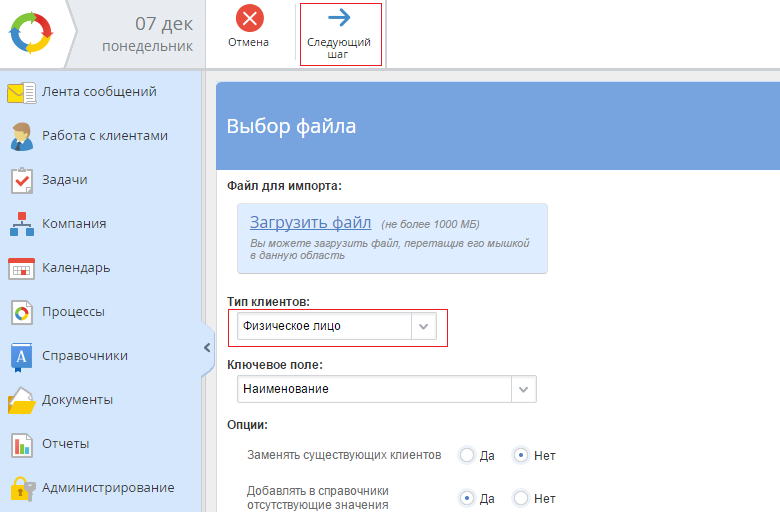The image size is (780, 513).
Task: Click the Задачи checklist icon
Action: click(x=21, y=180)
